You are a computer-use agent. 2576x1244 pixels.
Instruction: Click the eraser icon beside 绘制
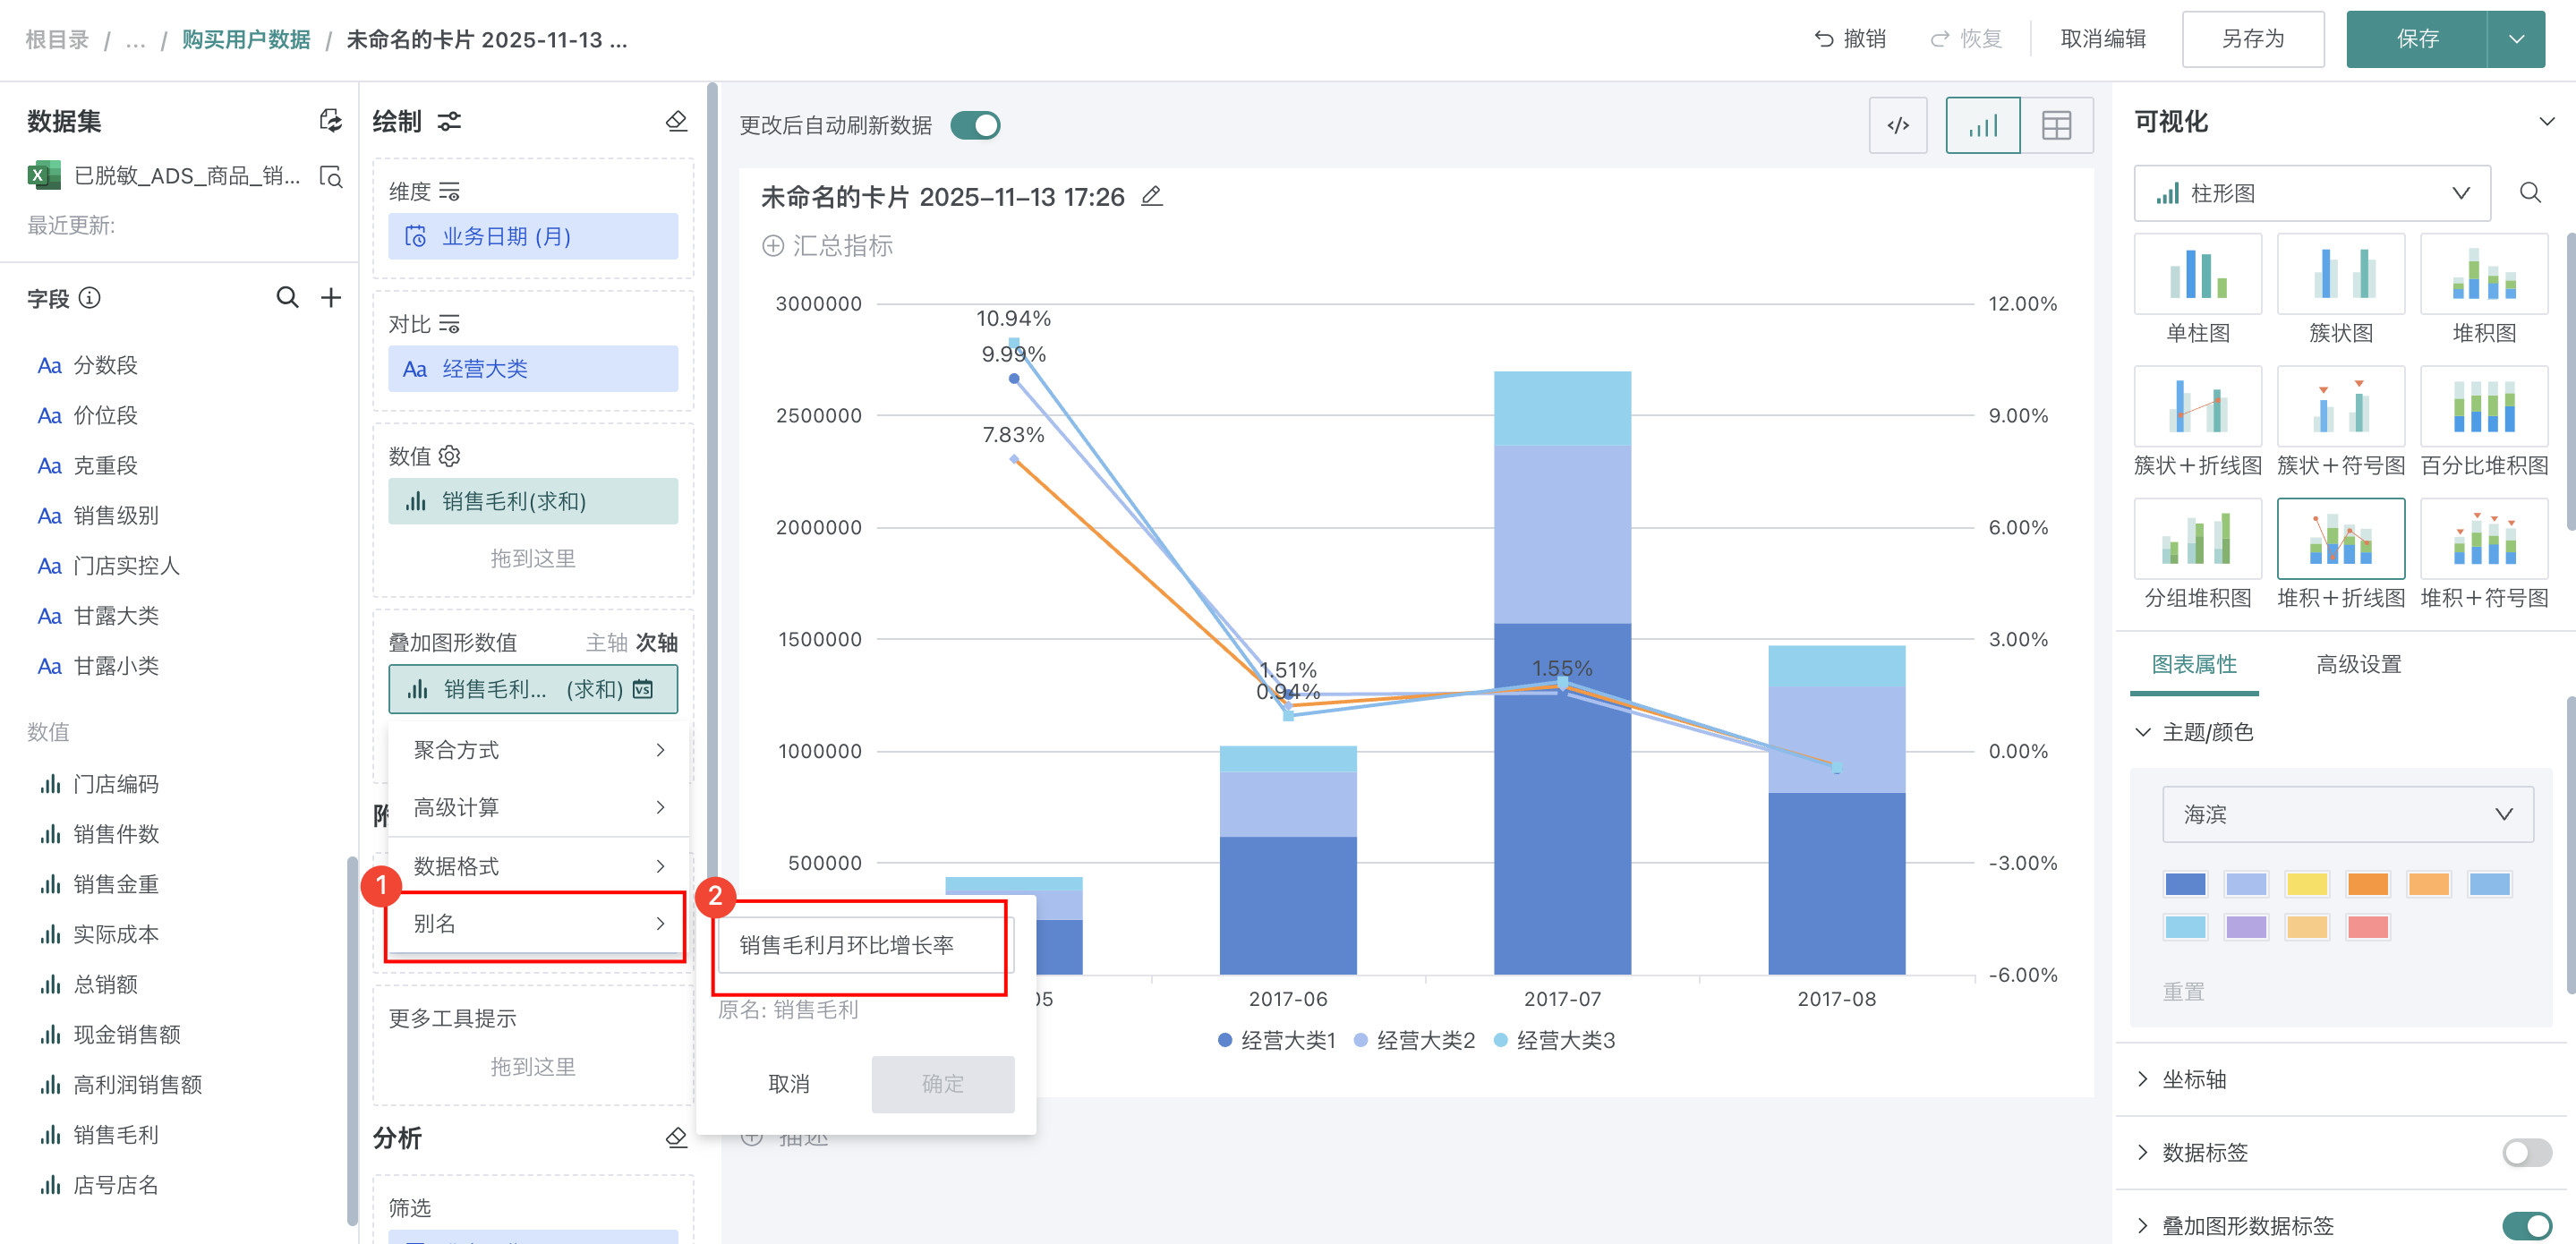[x=676, y=121]
